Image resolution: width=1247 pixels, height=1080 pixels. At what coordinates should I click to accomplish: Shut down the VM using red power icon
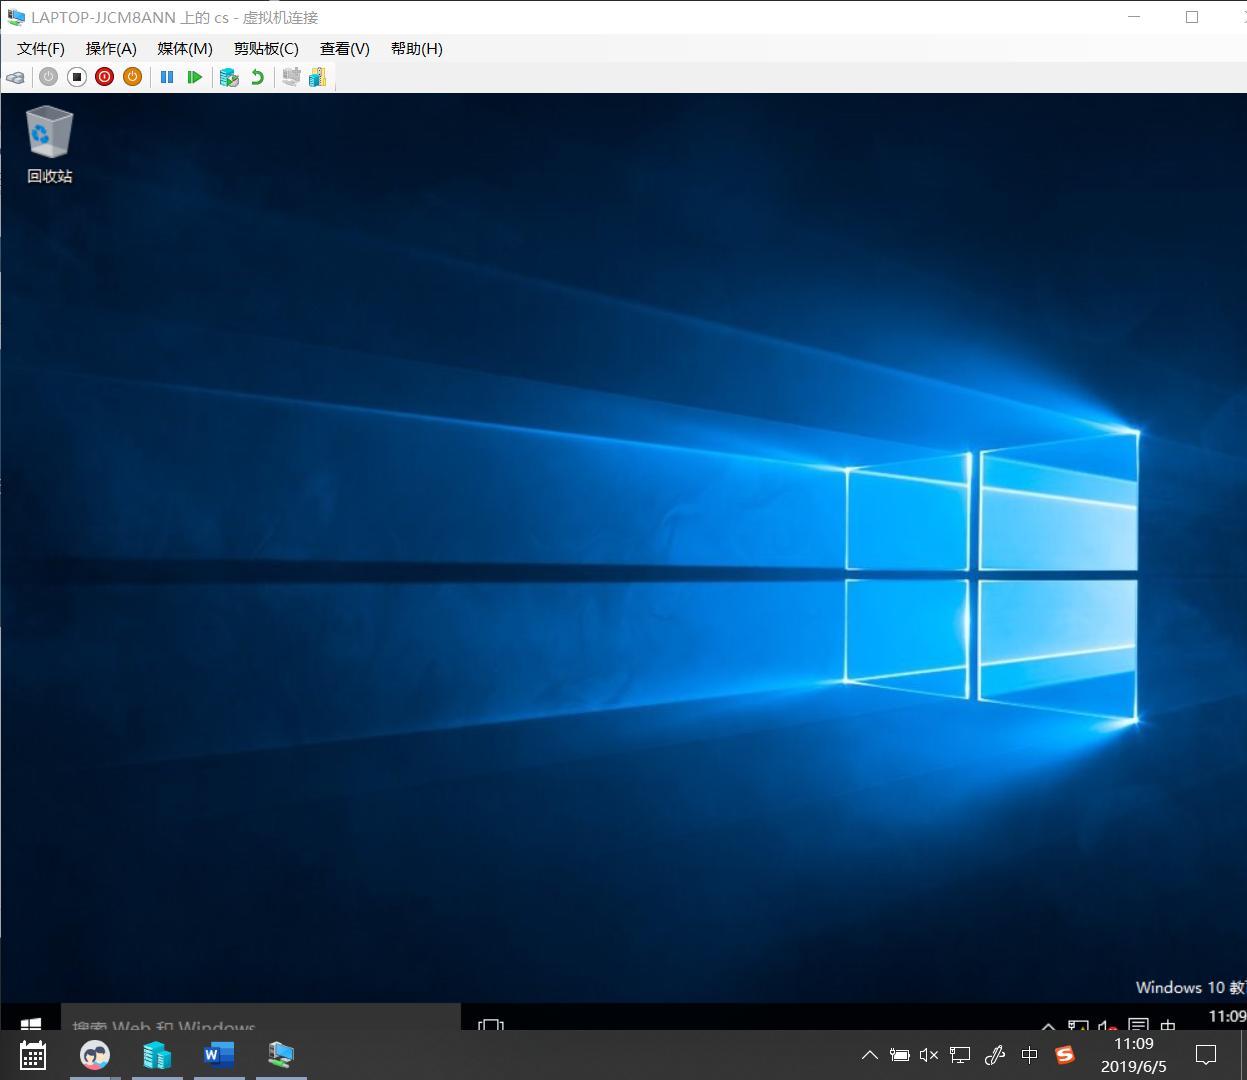104,77
